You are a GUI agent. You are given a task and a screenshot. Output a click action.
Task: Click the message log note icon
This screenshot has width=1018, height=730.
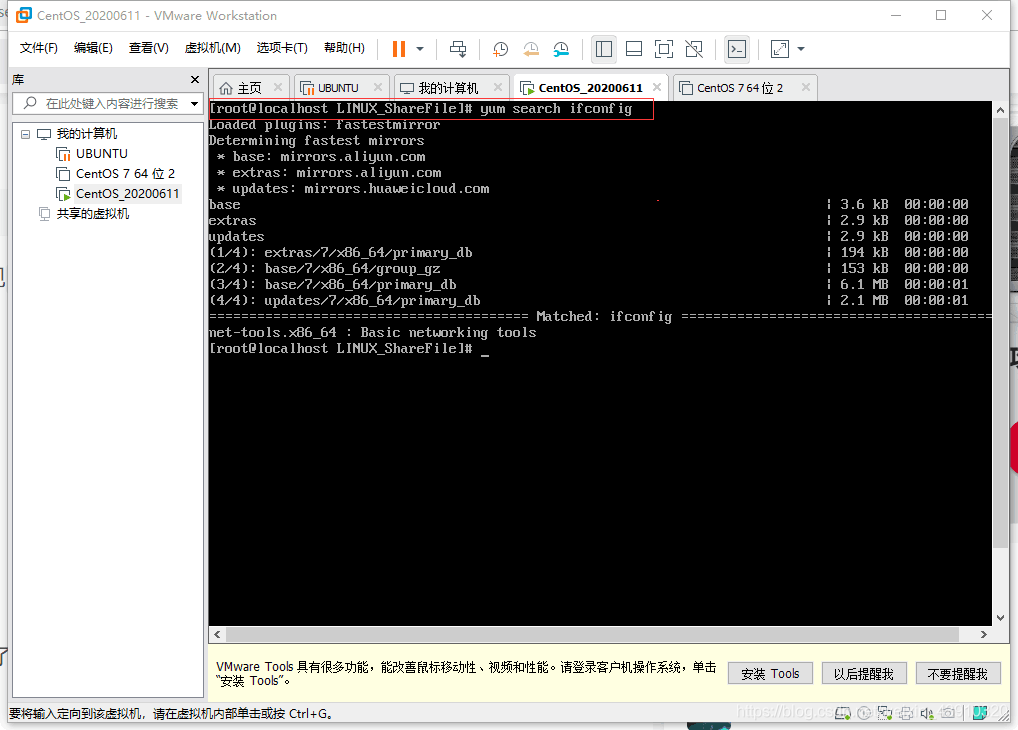click(980, 713)
